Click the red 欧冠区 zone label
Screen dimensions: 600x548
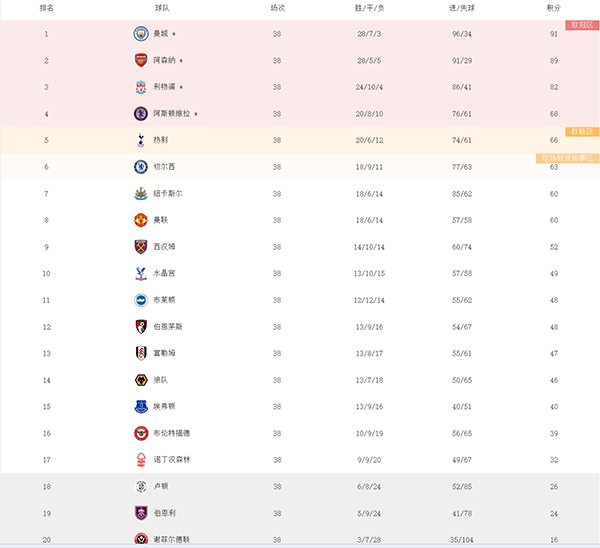(x=581, y=25)
